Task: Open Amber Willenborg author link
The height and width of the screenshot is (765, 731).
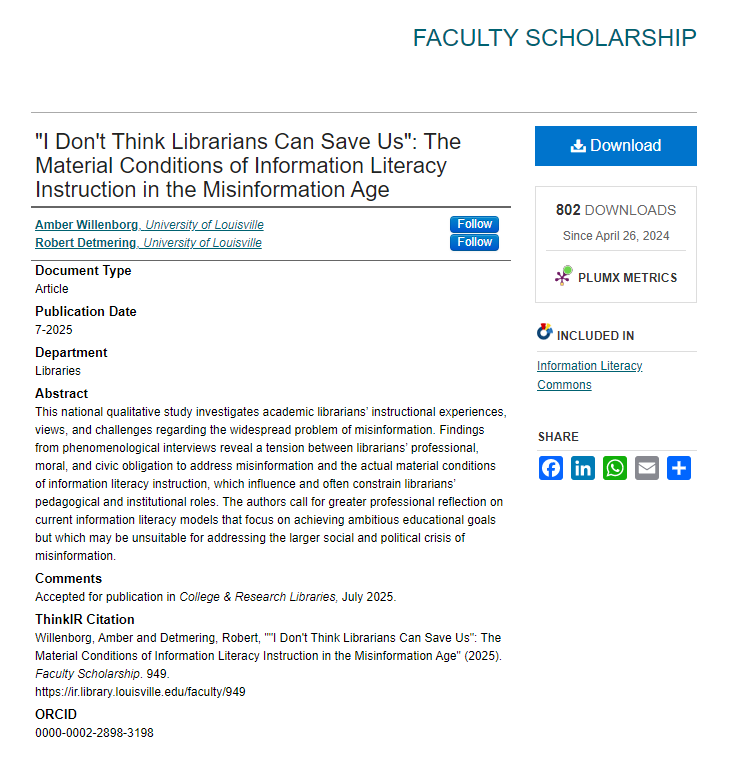Action: (87, 225)
